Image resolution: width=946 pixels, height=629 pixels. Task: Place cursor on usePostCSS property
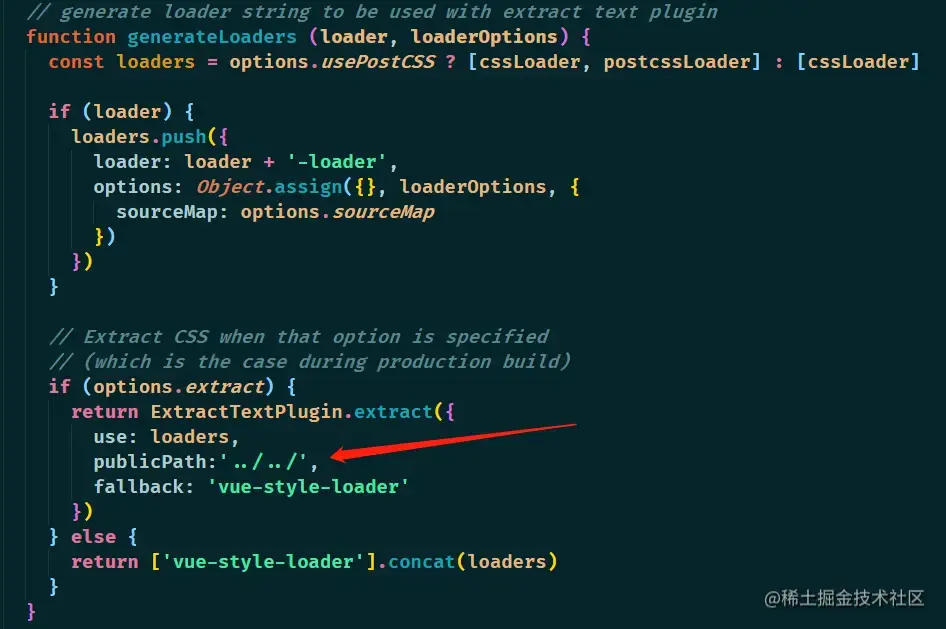[378, 62]
